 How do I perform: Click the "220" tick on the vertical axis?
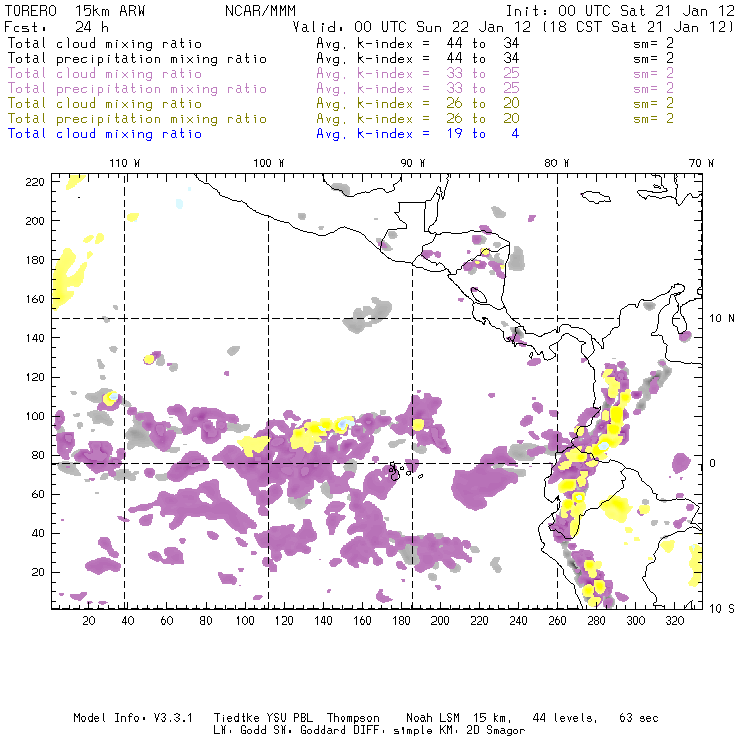(x=35, y=182)
